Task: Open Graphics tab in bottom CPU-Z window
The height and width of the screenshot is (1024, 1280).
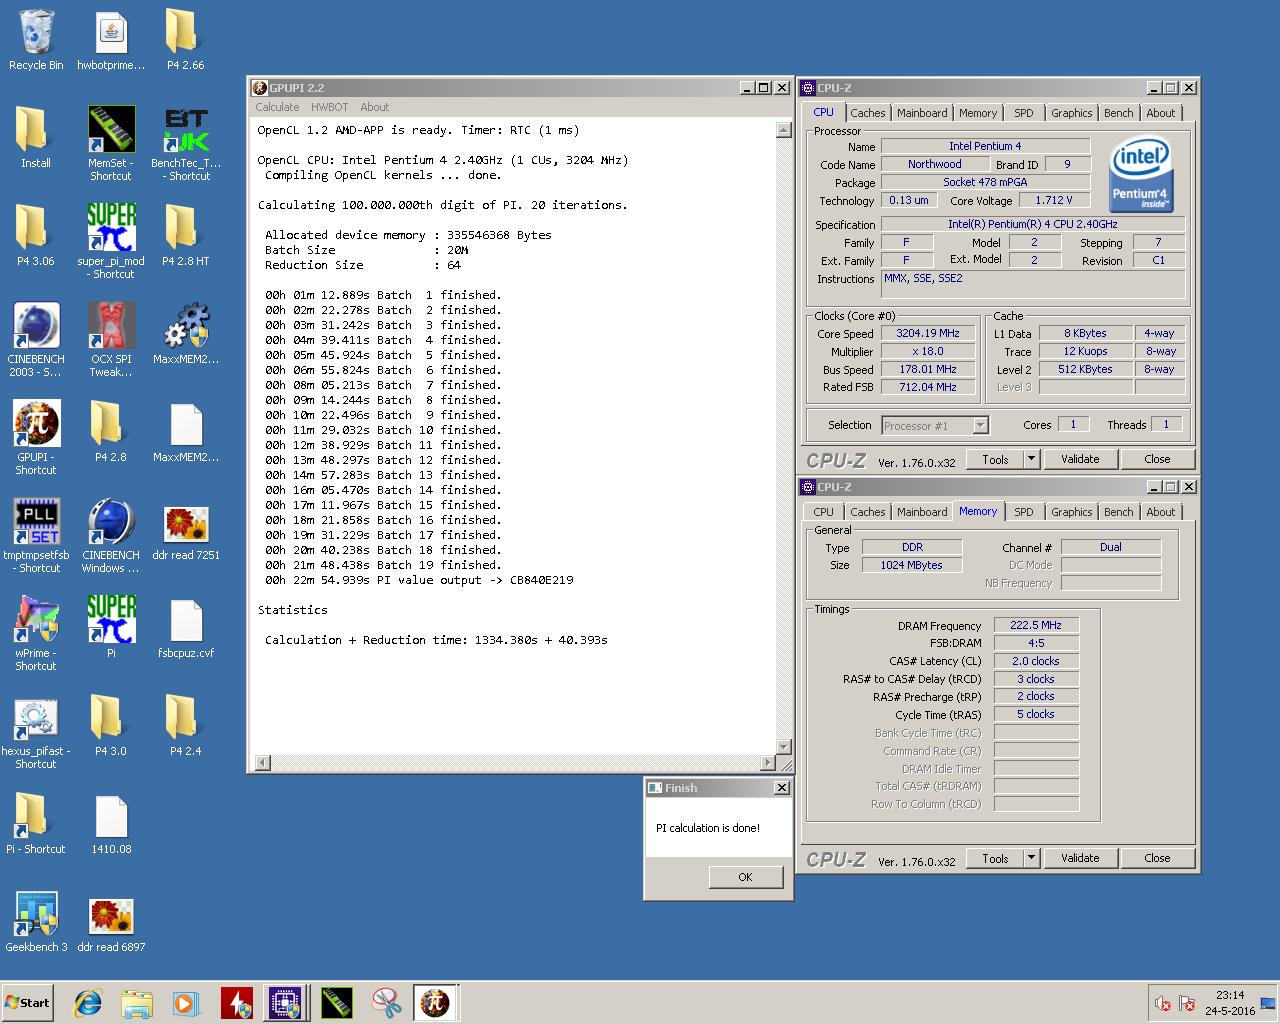Action: click(1071, 512)
